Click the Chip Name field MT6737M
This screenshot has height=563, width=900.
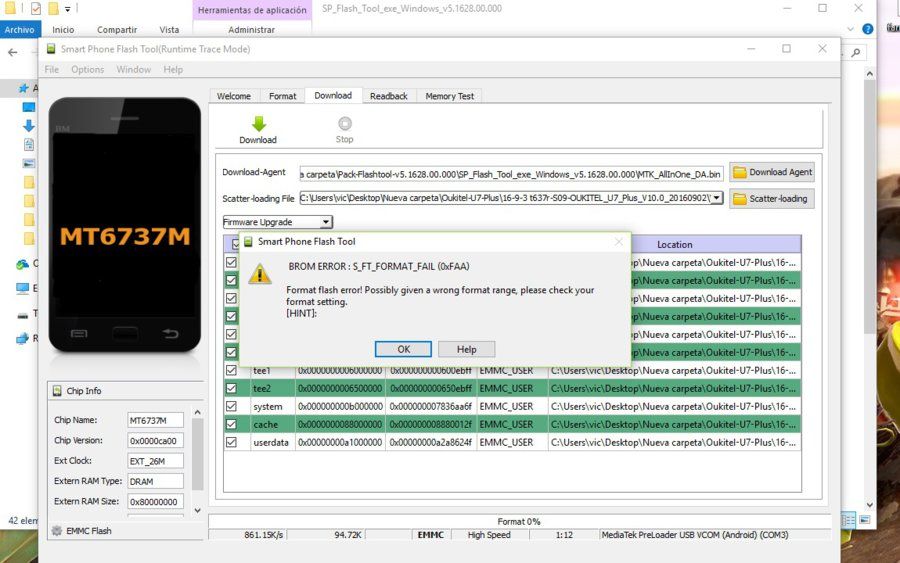pyautogui.click(x=155, y=420)
